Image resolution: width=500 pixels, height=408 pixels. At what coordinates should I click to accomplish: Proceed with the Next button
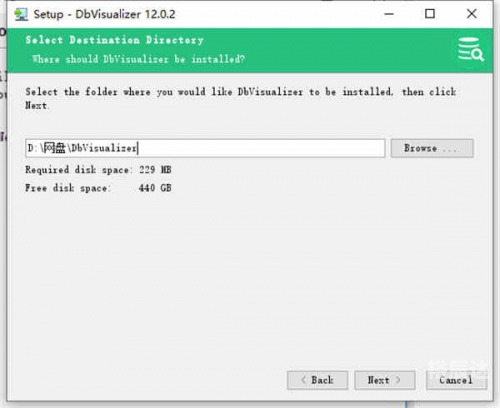pos(385,380)
